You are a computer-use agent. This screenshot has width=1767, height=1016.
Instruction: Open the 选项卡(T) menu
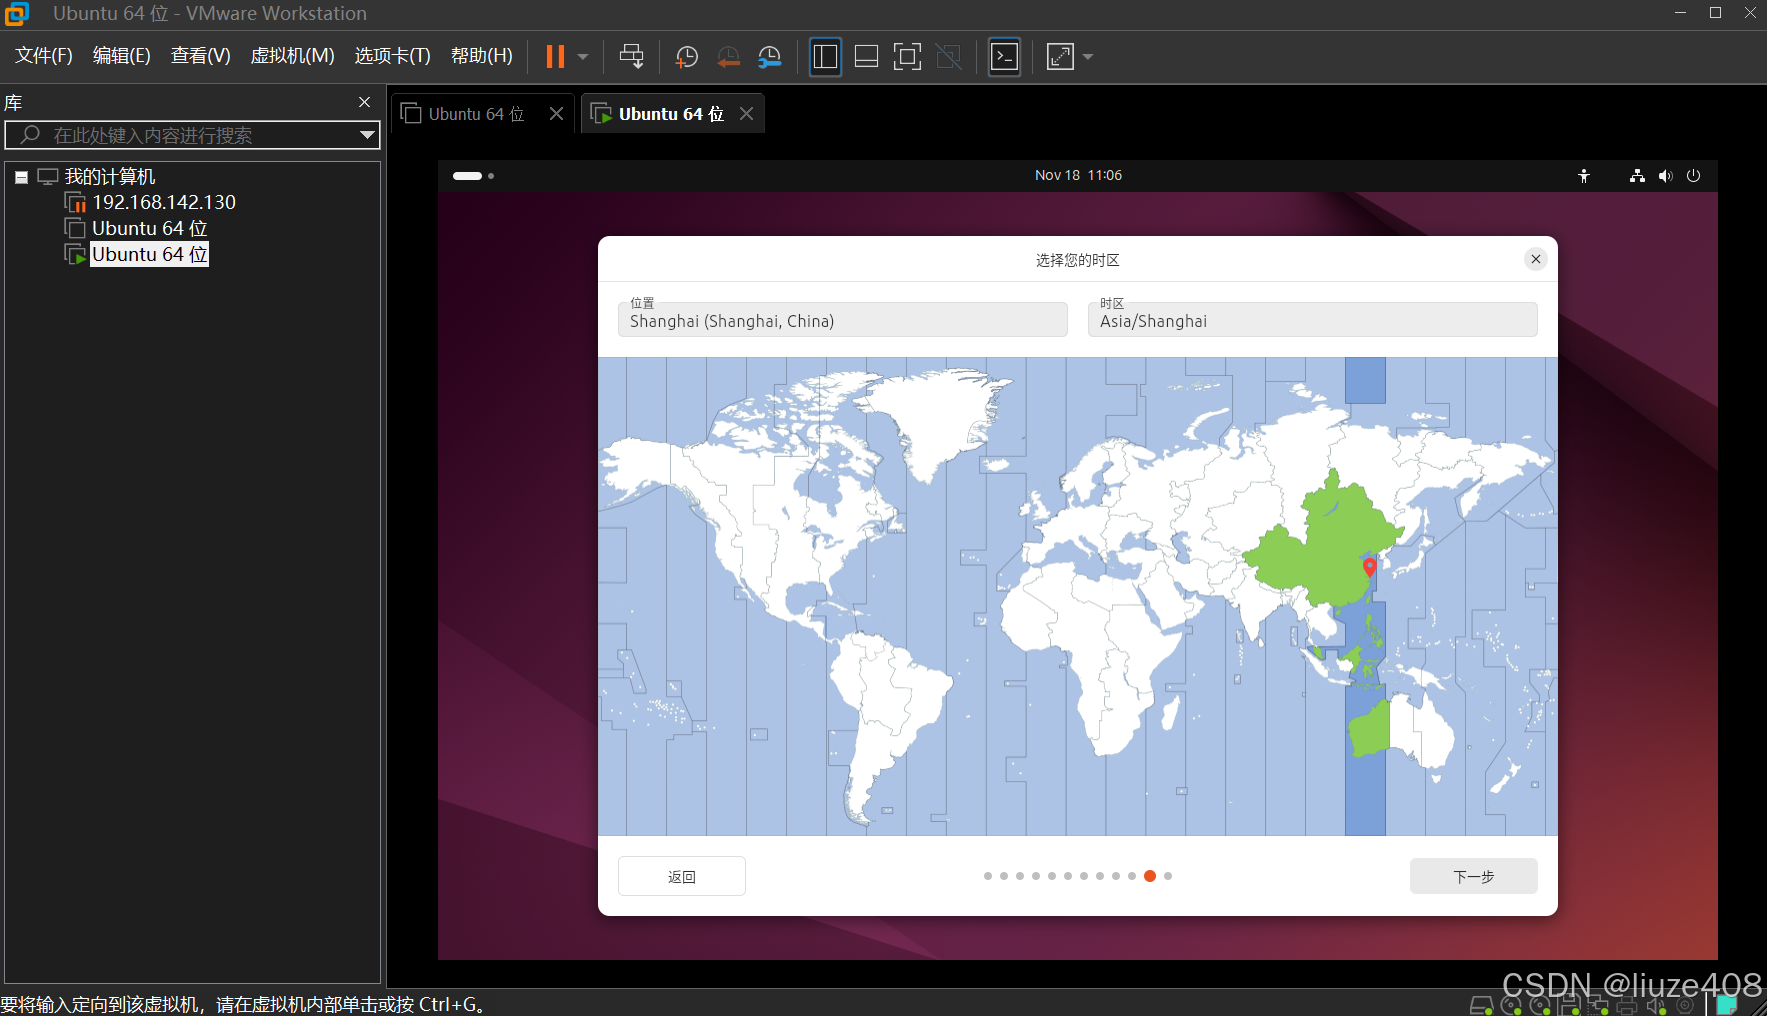[x=393, y=56]
